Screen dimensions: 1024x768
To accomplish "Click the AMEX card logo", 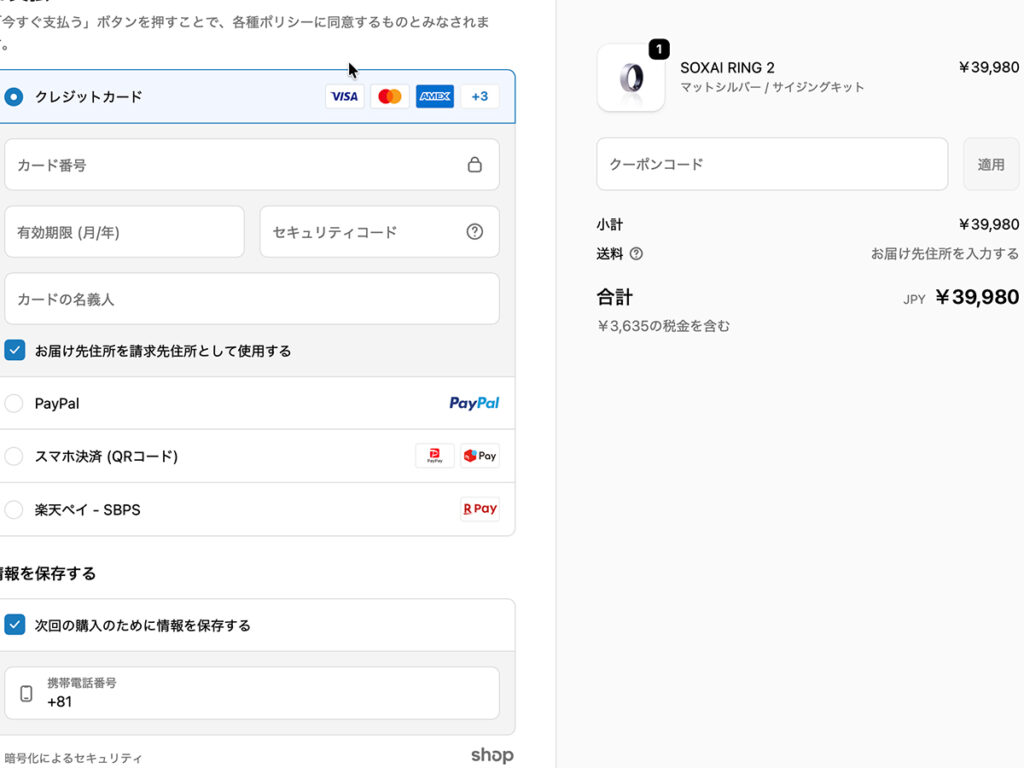I will (435, 97).
